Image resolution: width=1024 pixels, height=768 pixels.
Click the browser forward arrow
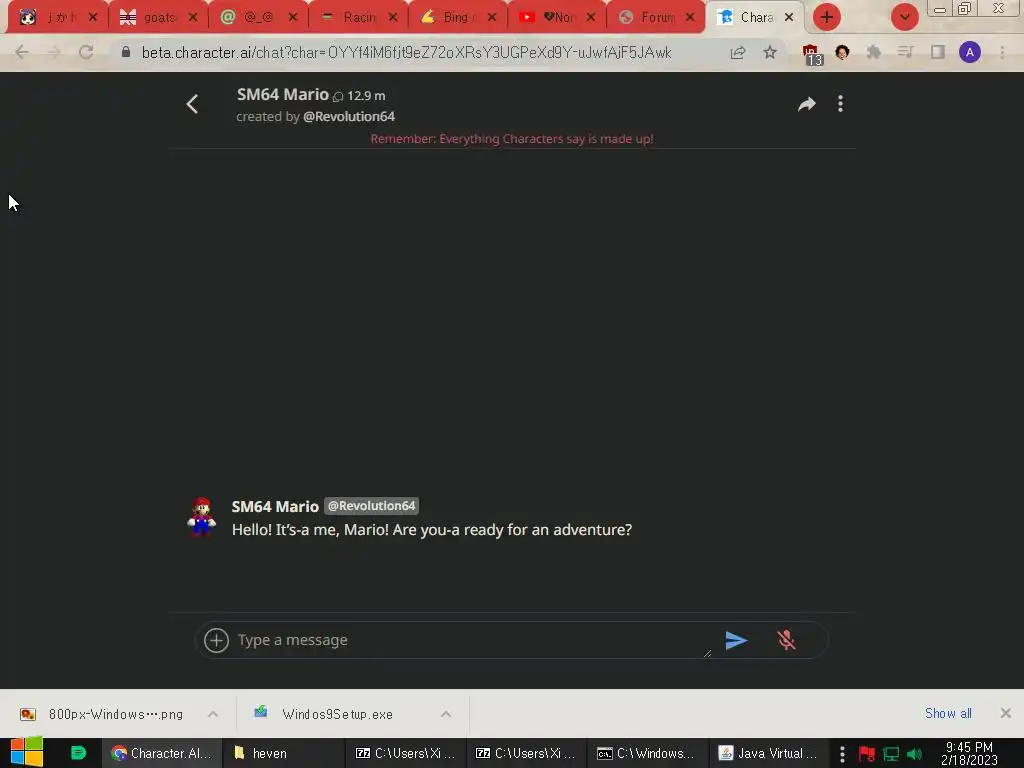(x=54, y=52)
